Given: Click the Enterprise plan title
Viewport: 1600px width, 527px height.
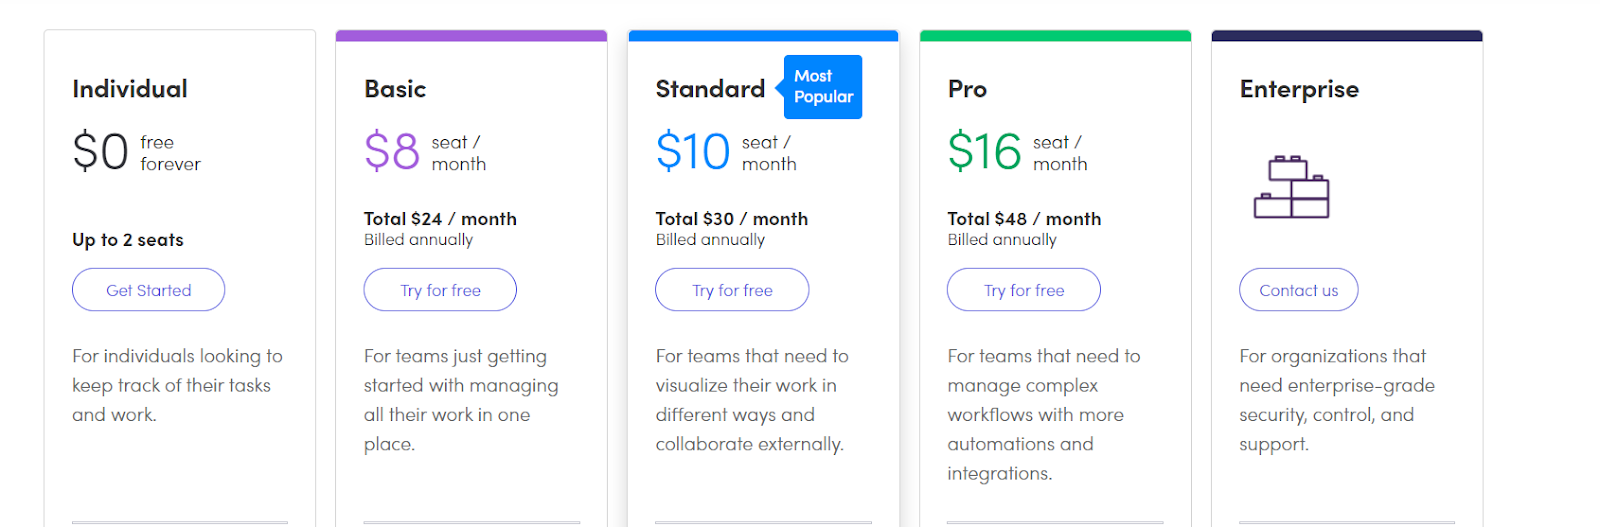Looking at the screenshot, I should click(x=1299, y=89).
